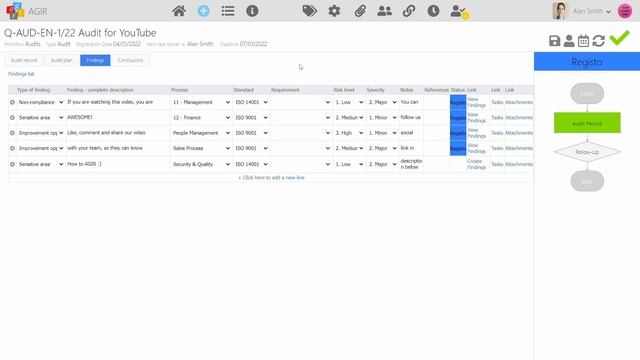Click the green checkmark complete icon
The image size is (640, 360).
click(620, 38)
